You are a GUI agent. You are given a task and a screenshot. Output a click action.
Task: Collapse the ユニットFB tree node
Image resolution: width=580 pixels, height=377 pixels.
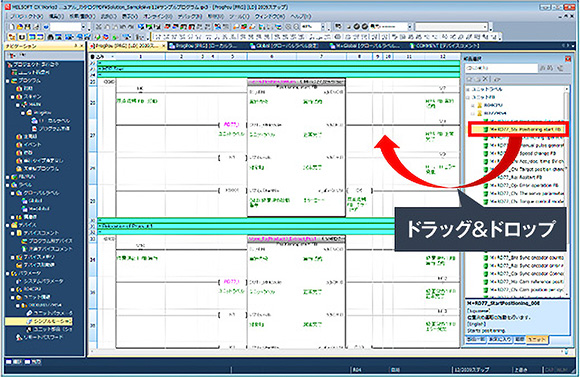468,97
